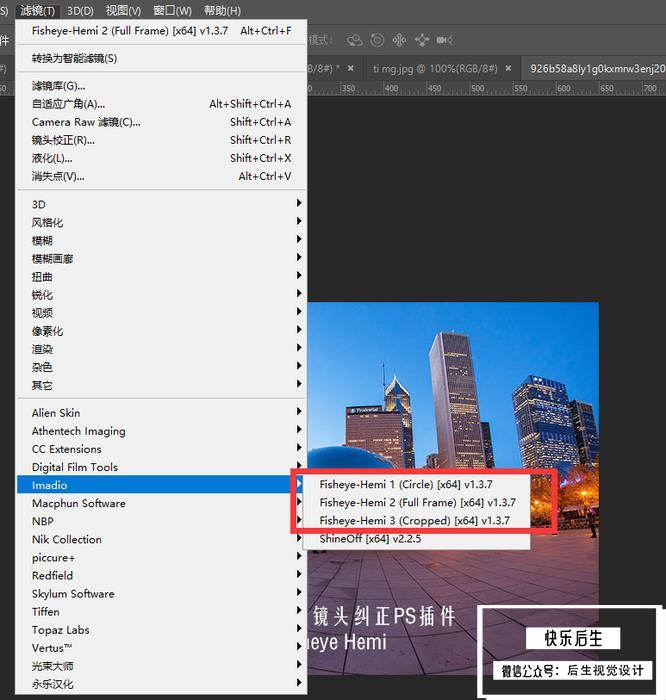Expand the Tiffen plugin submenu
This screenshot has width=666, height=700.
[161, 612]
